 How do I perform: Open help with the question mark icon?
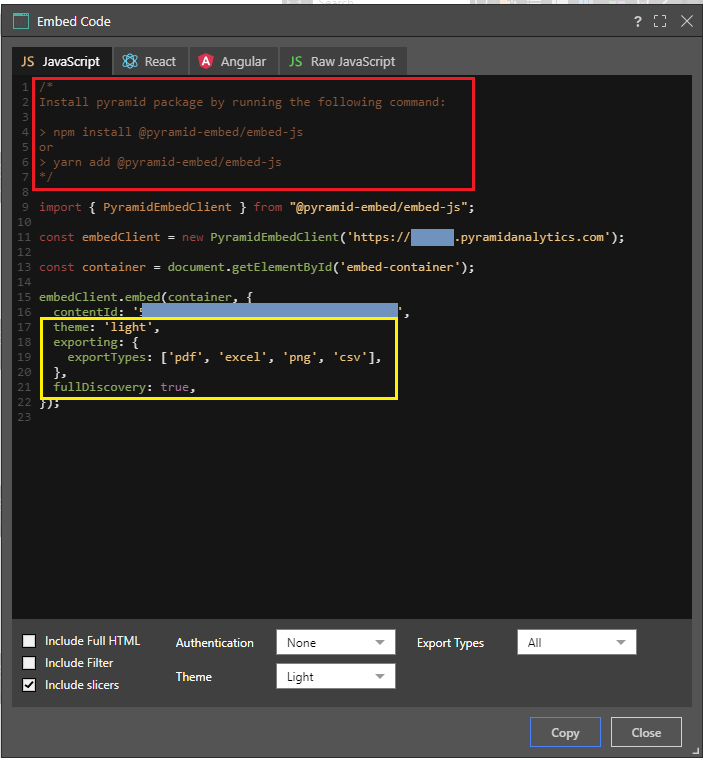tap(638, 21)
